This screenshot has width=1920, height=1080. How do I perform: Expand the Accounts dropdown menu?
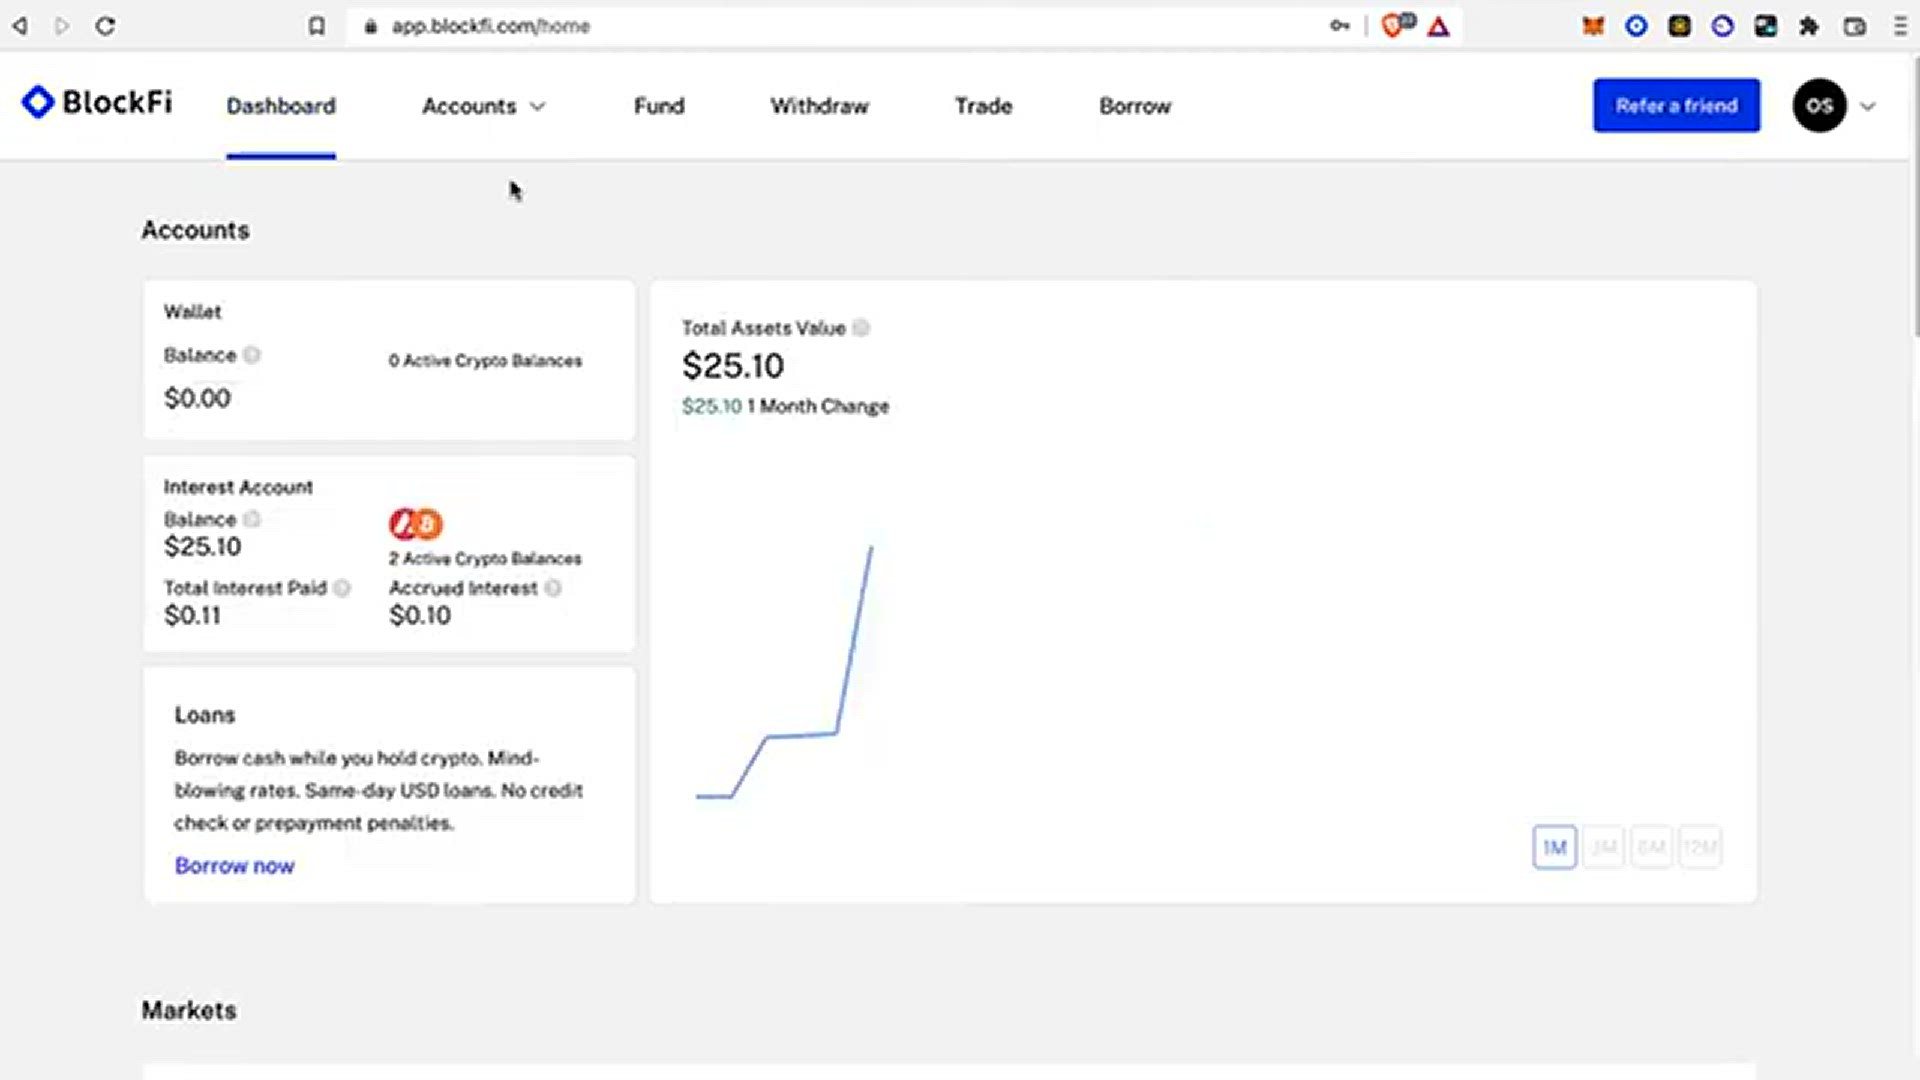483,106
